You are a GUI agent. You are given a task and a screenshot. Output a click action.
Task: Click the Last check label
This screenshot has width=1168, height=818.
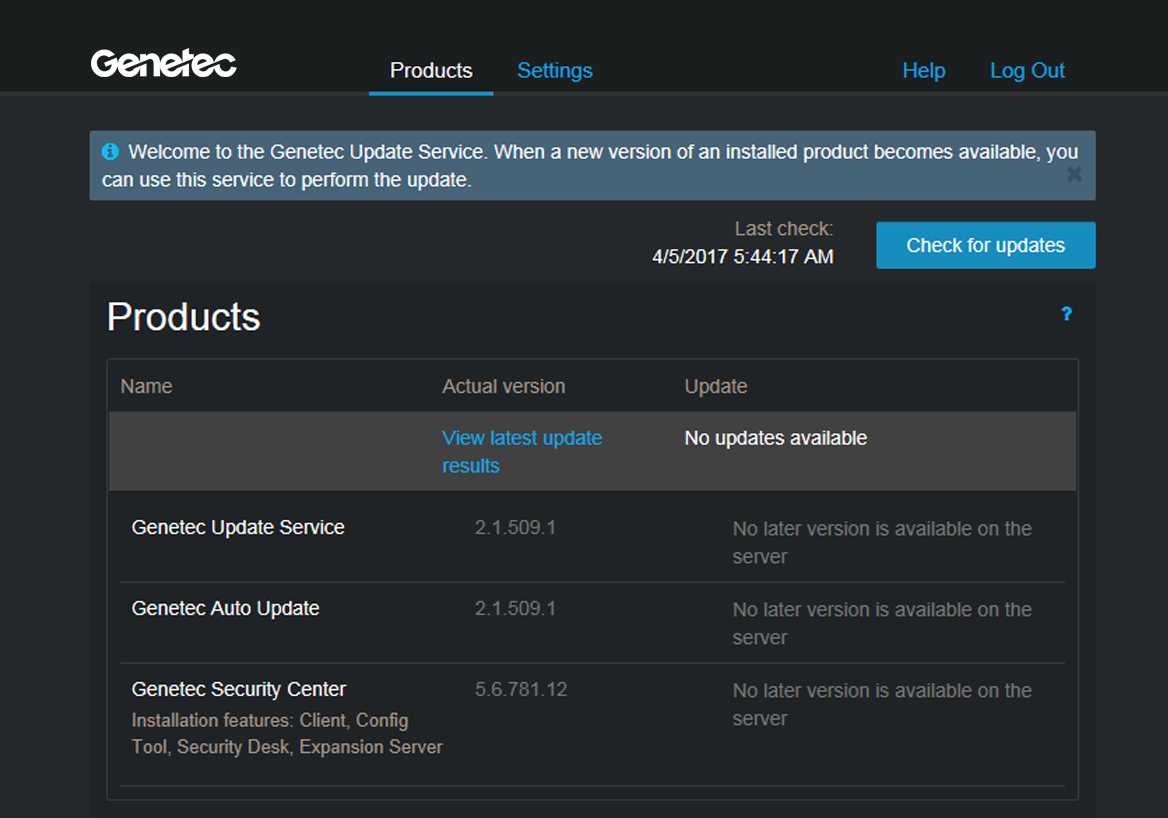(784, 229)
